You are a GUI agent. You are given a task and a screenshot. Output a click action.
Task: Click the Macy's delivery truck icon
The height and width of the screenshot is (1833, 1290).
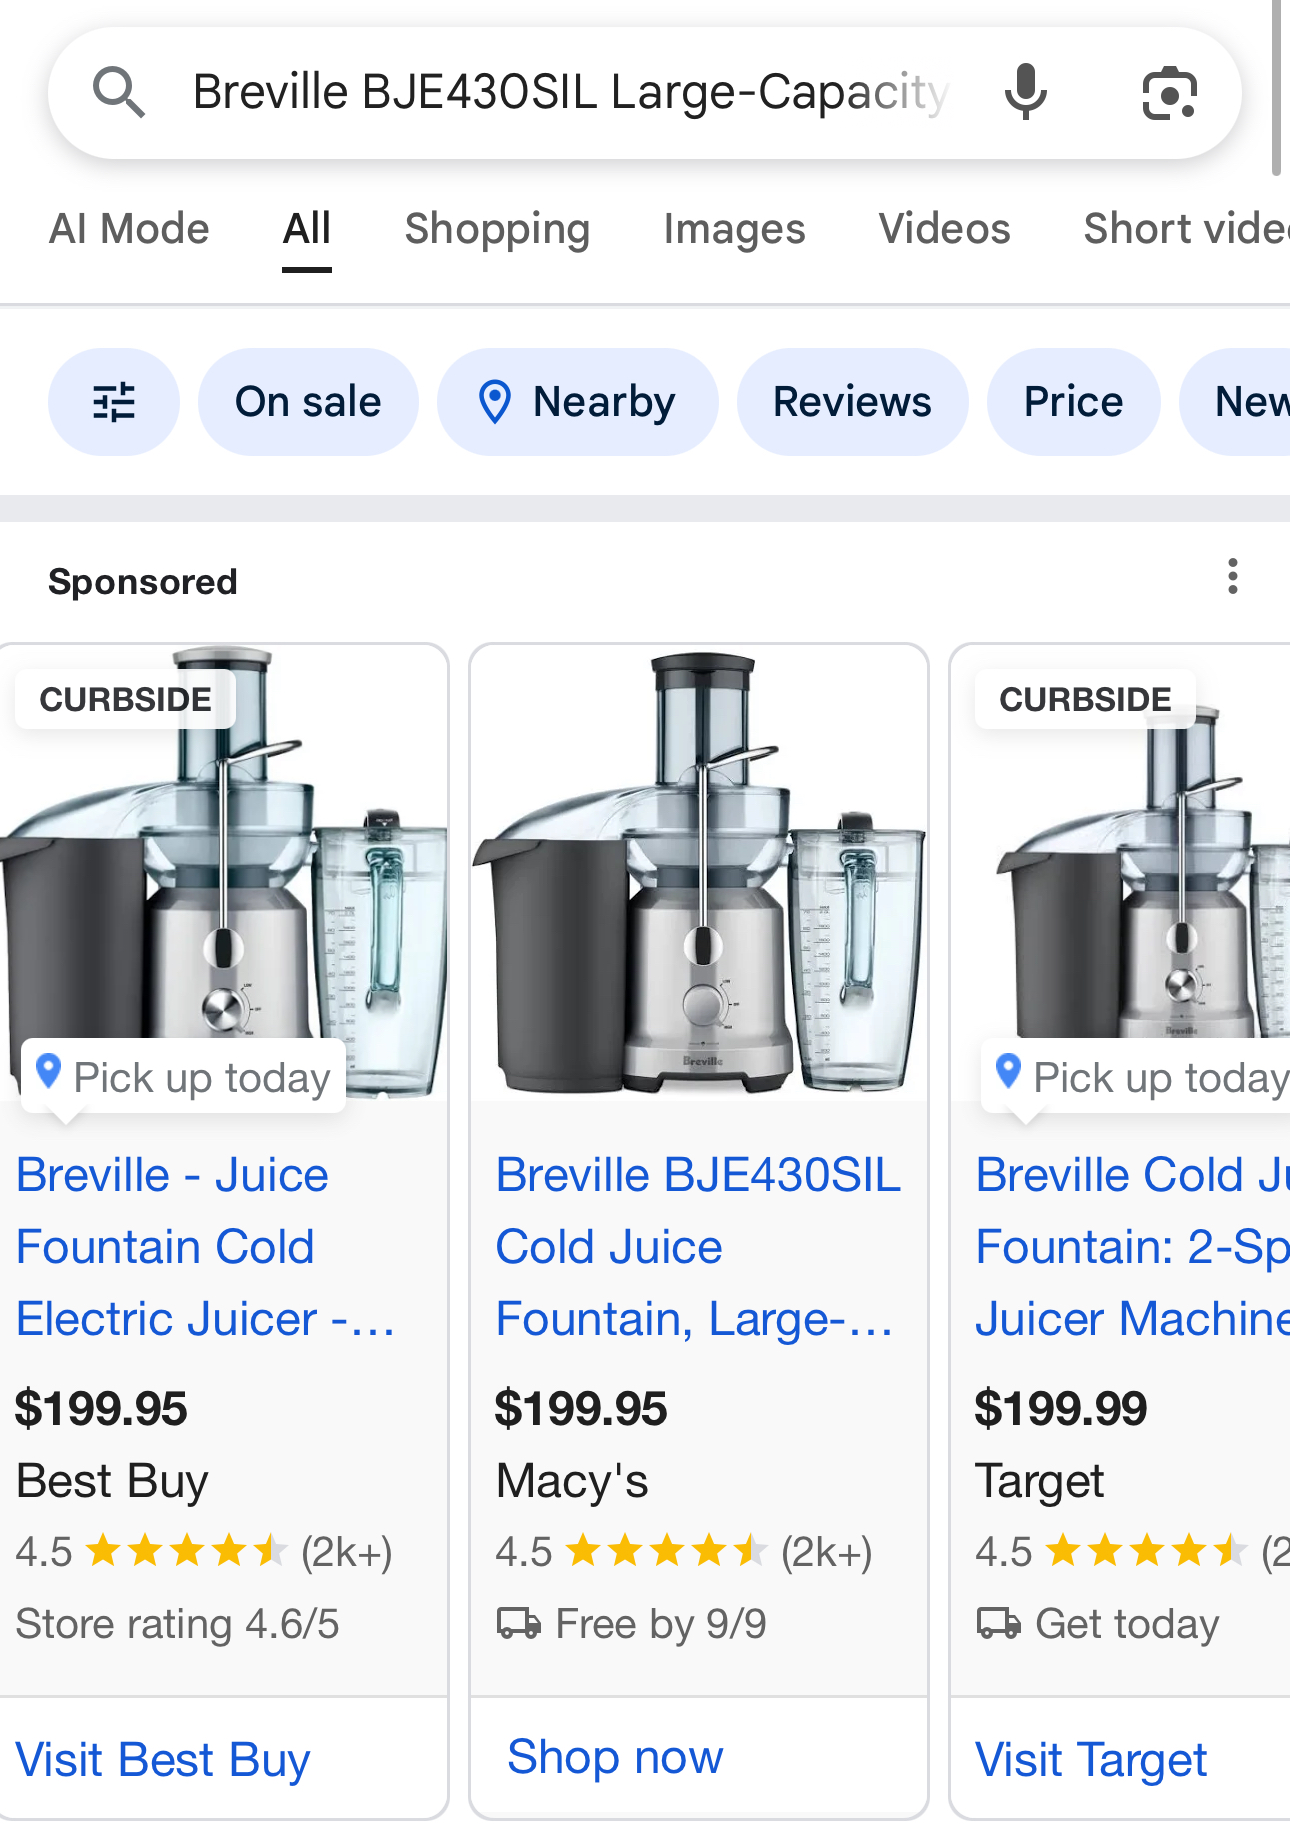pos(519,1623)
